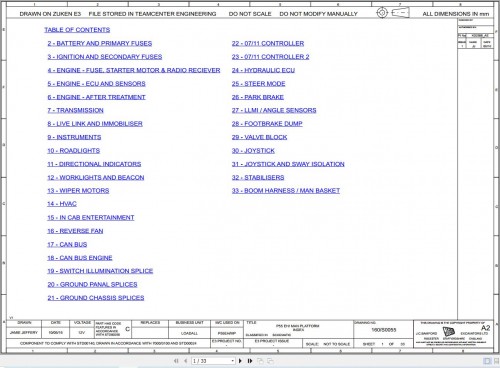Click the projection symbol in the header
Screen dimensions: 500x368
point(393,13)
